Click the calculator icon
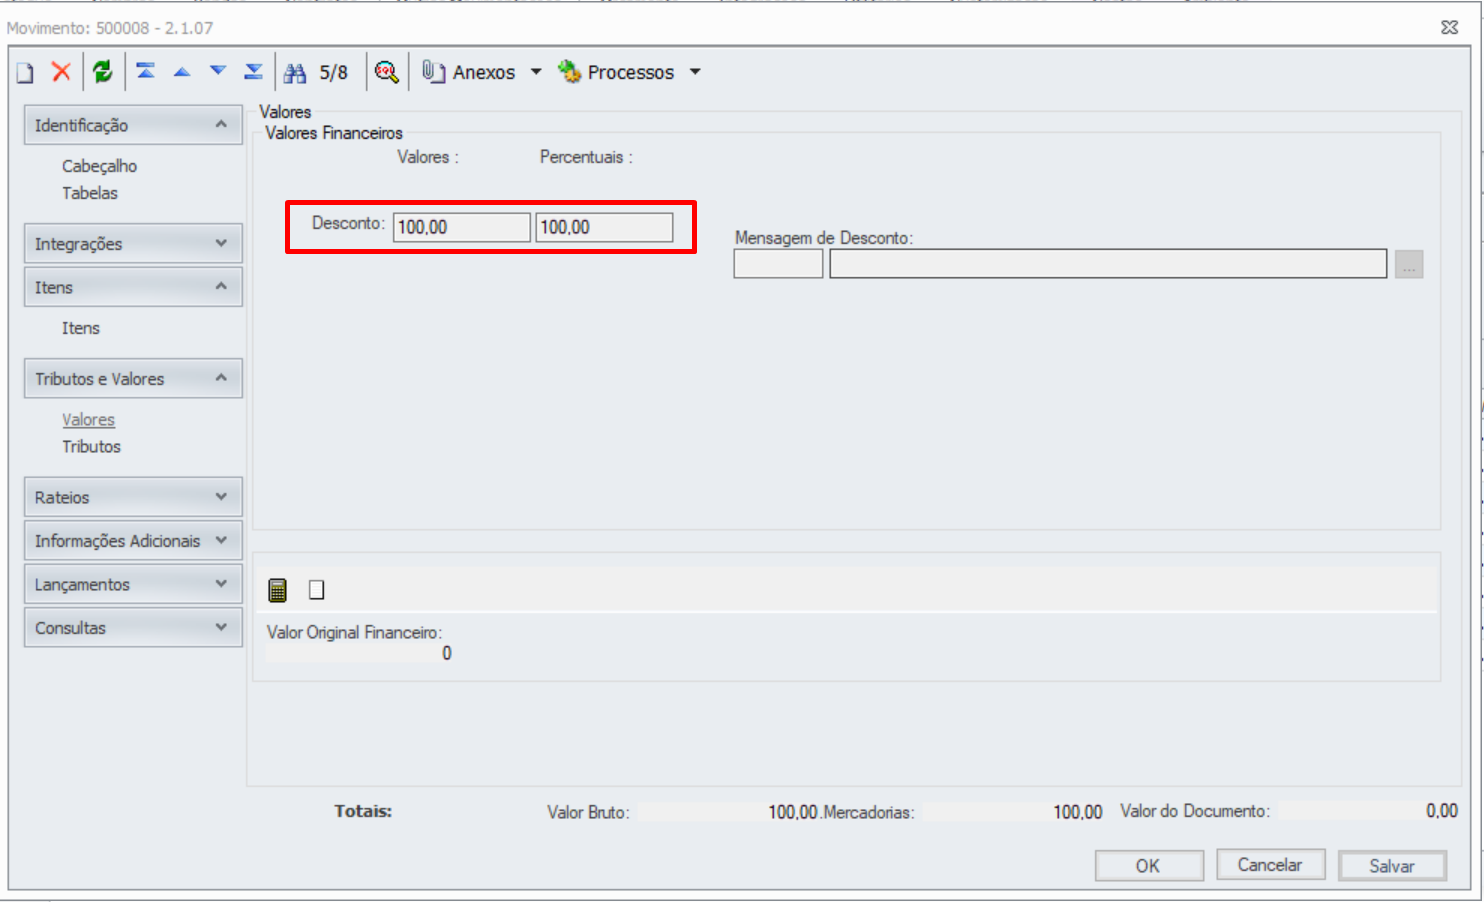 pos(278,590)
